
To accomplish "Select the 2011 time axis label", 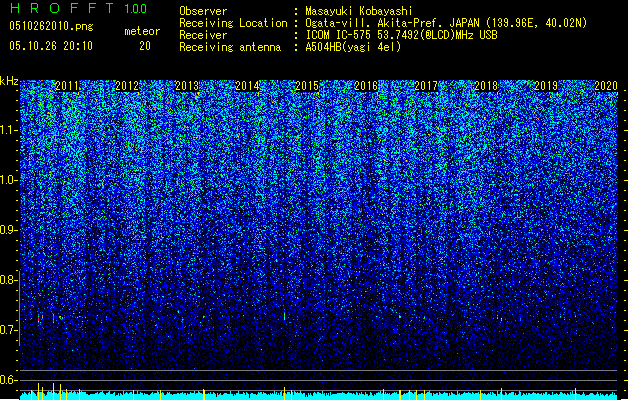I will pyautogui.click(x=67, y=86).
